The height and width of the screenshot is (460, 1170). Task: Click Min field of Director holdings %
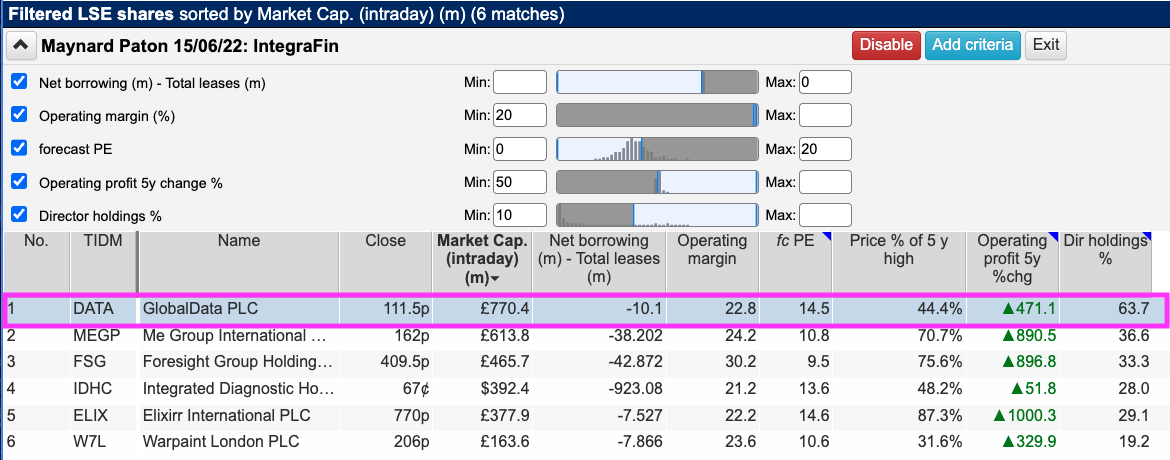click(x=520, y=215)
